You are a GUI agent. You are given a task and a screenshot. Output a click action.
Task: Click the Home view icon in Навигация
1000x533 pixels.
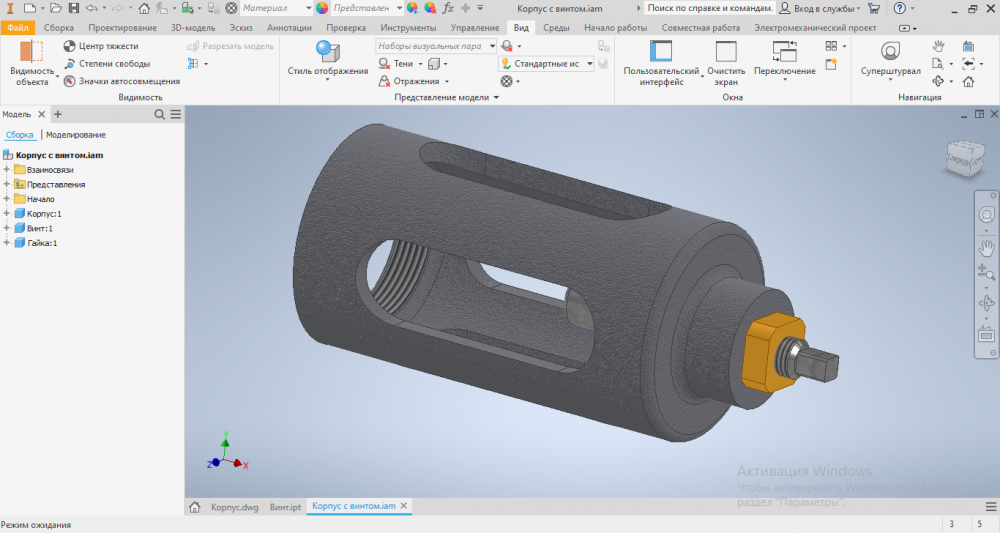click(968, 82)
